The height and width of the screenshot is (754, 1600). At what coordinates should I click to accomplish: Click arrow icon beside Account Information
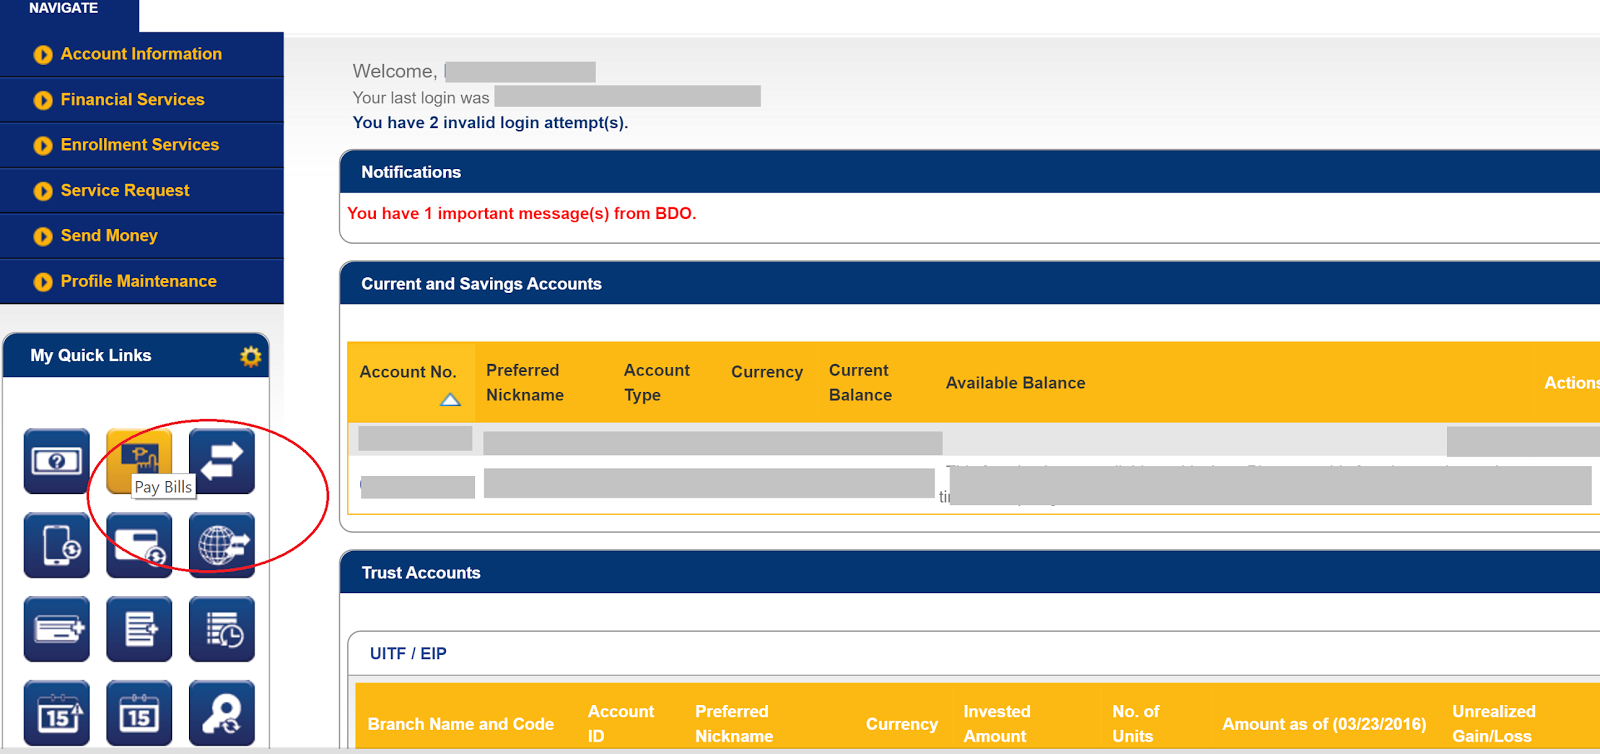(43, 55)
